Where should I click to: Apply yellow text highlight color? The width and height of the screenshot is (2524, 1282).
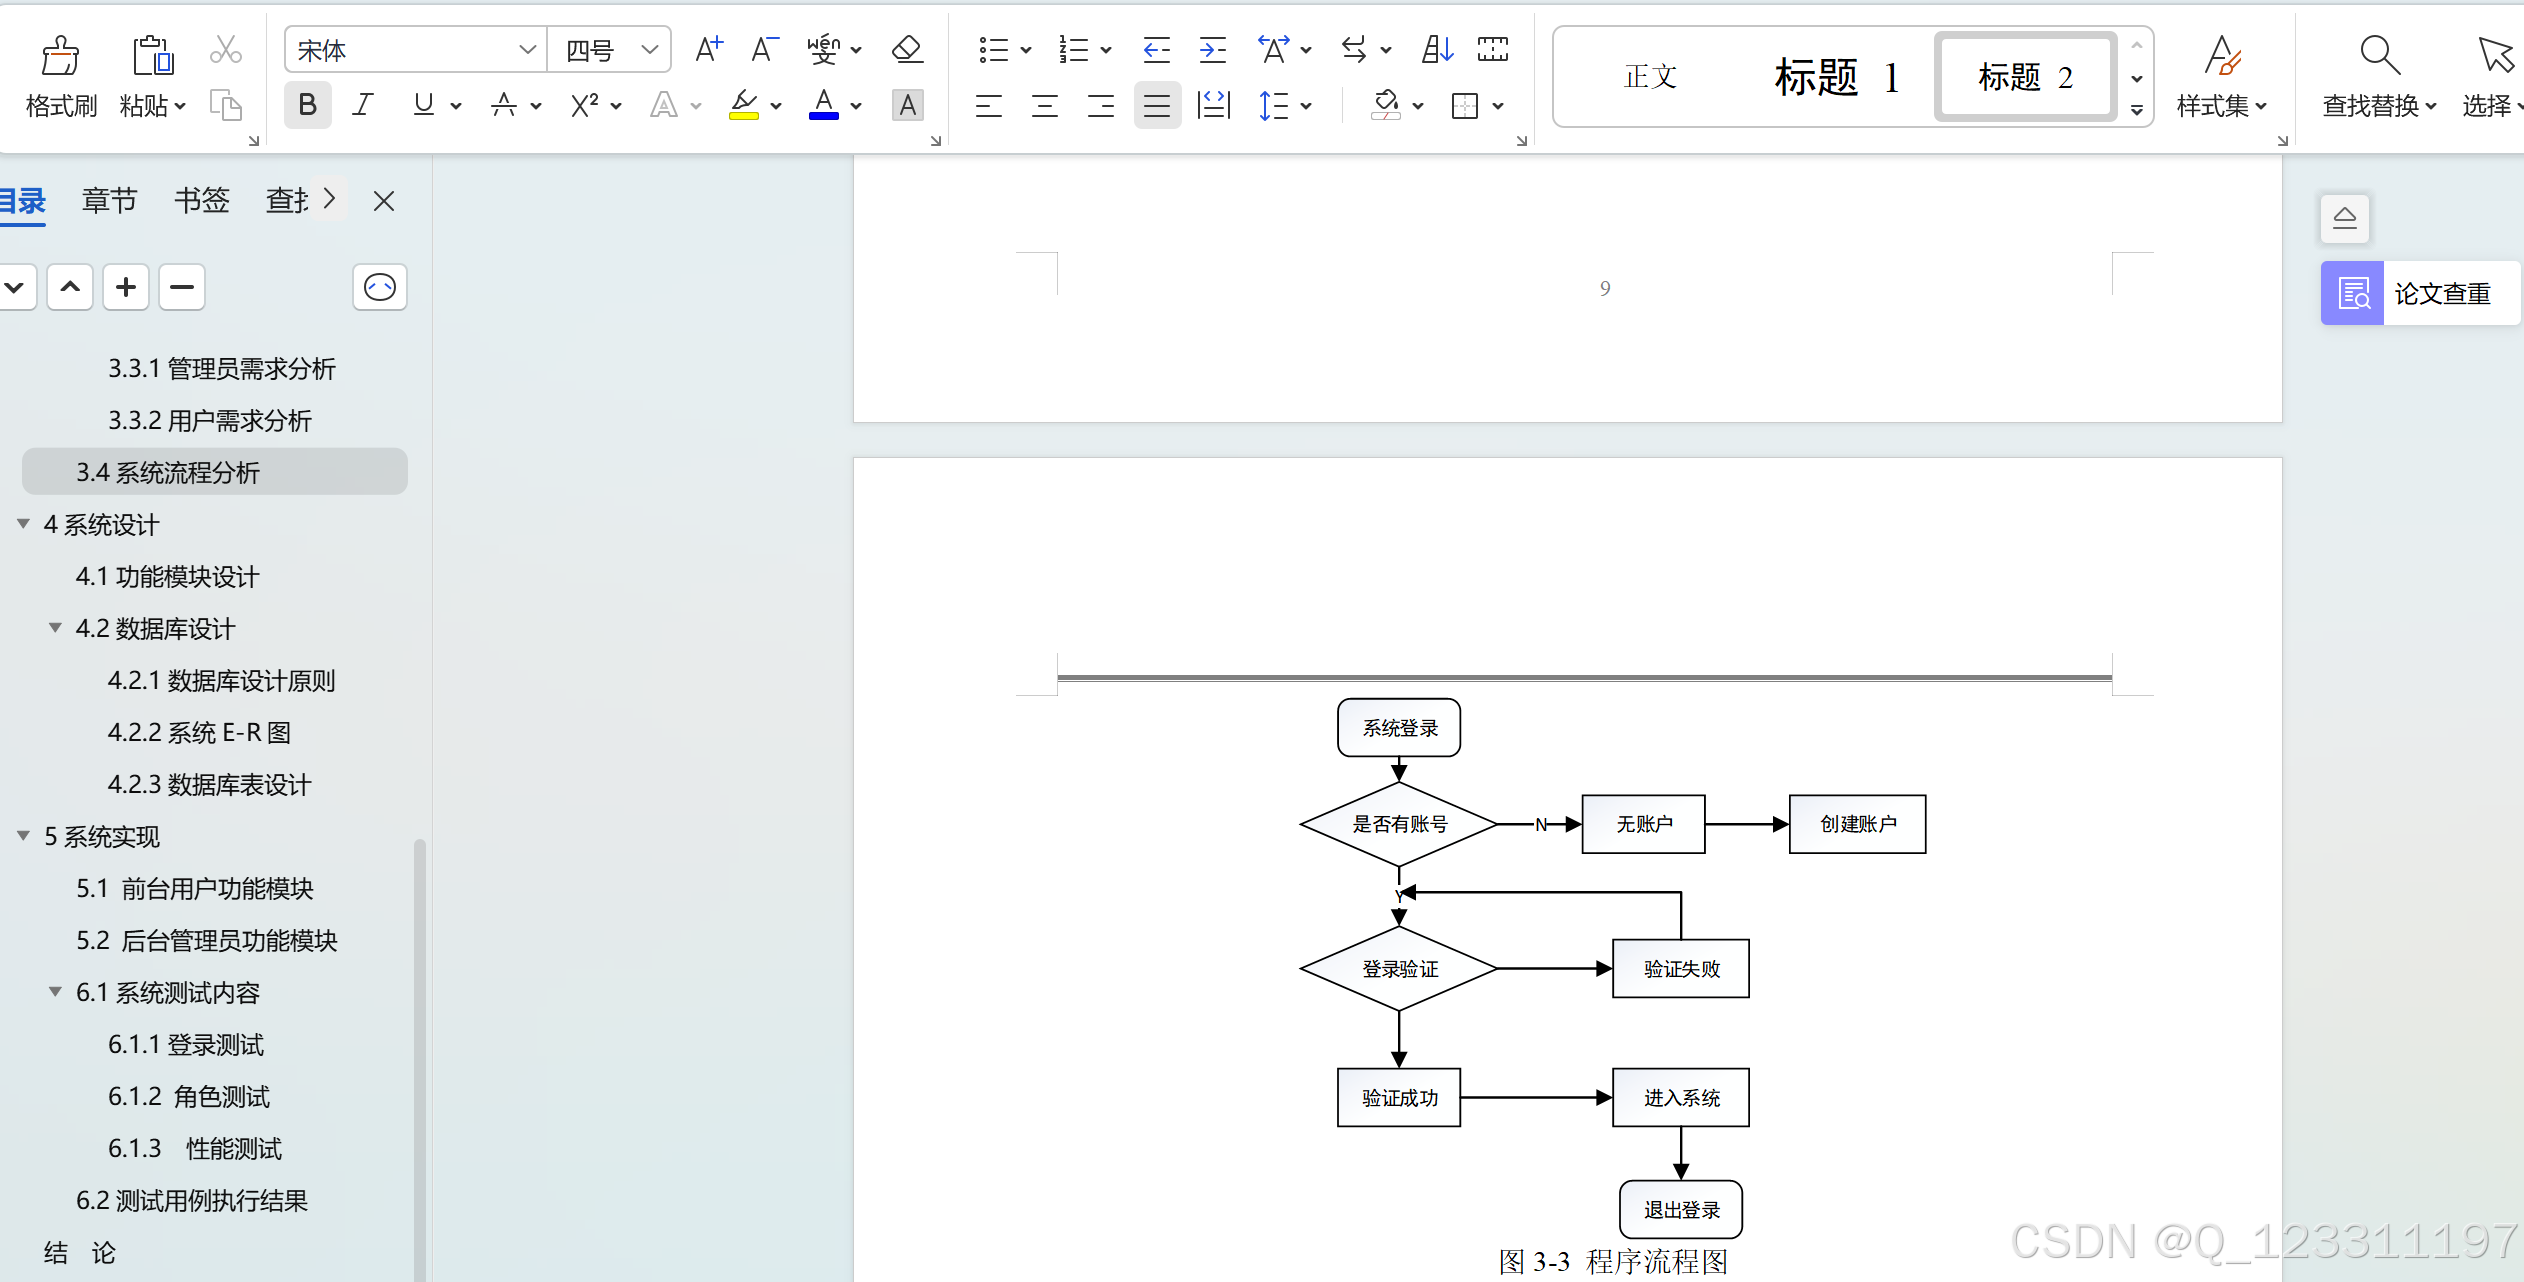(744, 105)
